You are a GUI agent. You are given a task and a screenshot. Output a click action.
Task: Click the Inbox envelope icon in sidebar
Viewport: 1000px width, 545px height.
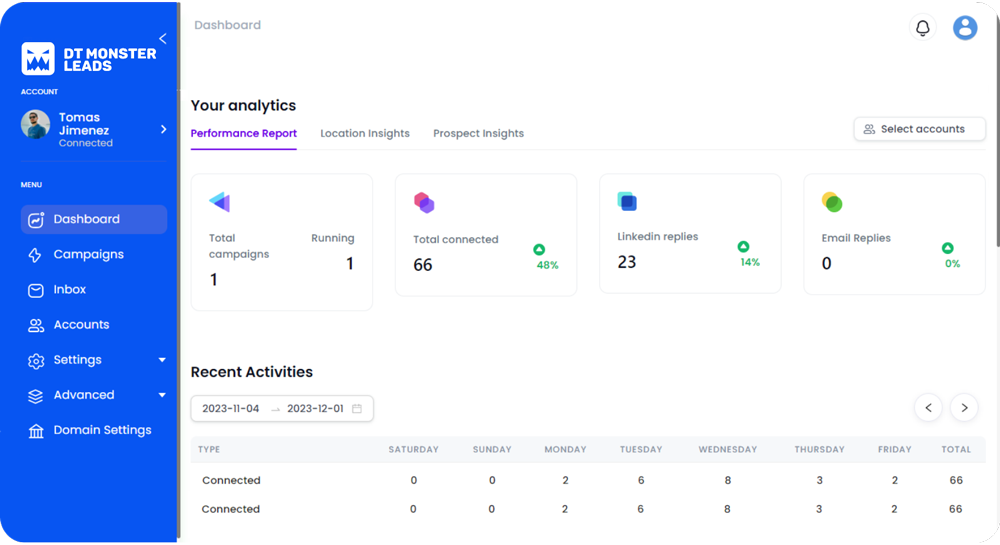pyautogui.click(x=36, y=290)
